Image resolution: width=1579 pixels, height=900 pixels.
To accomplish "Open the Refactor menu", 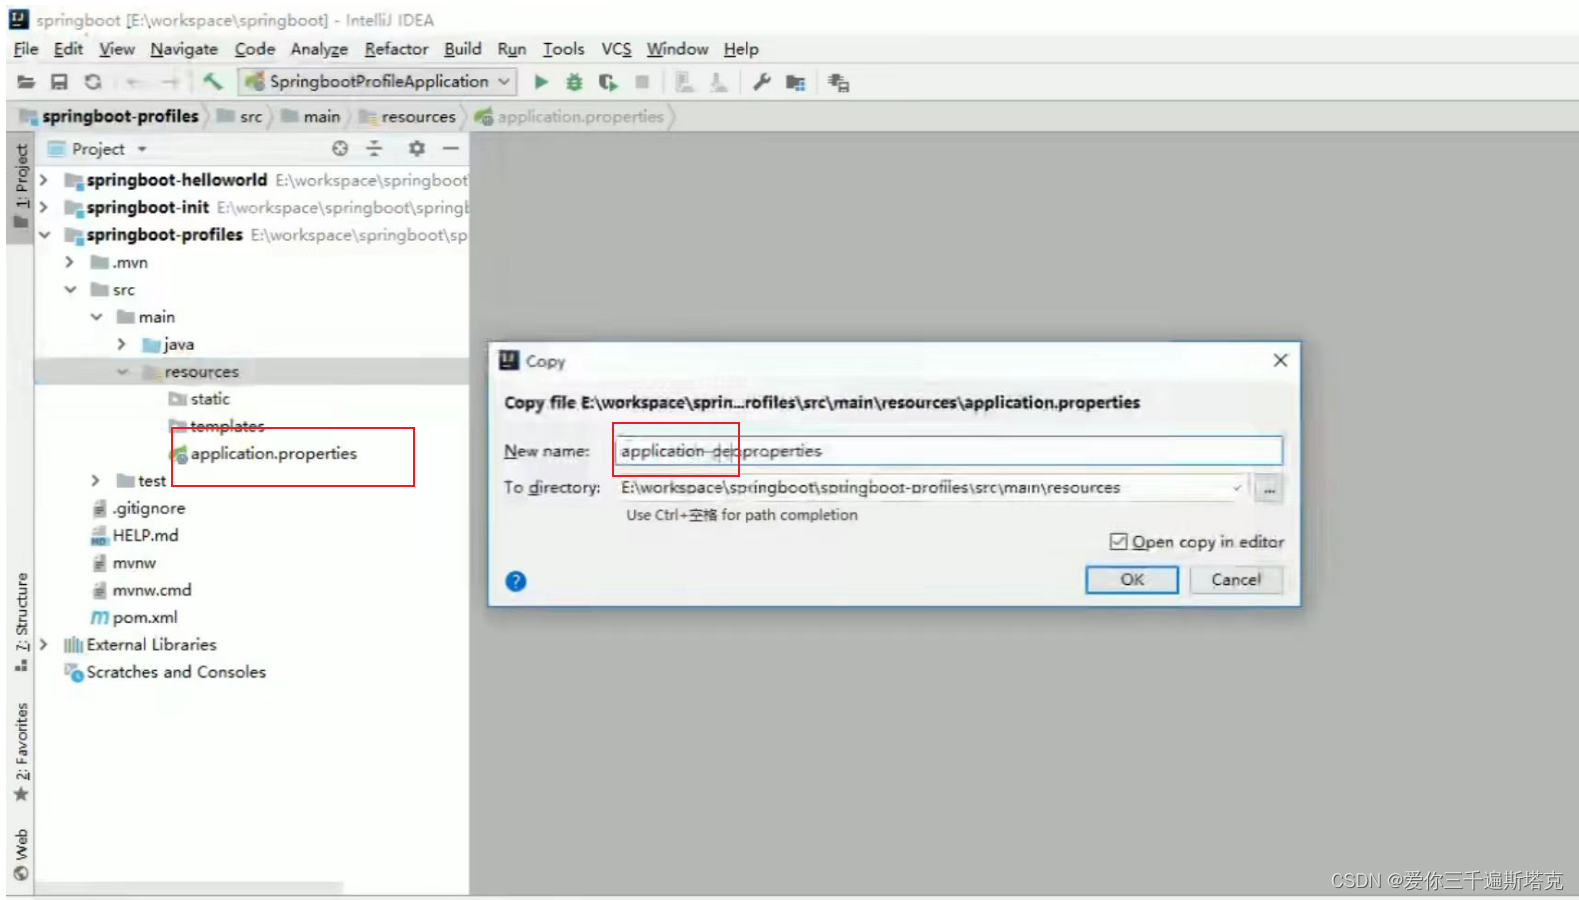I will pyautogui.click(x=396, y=49).
